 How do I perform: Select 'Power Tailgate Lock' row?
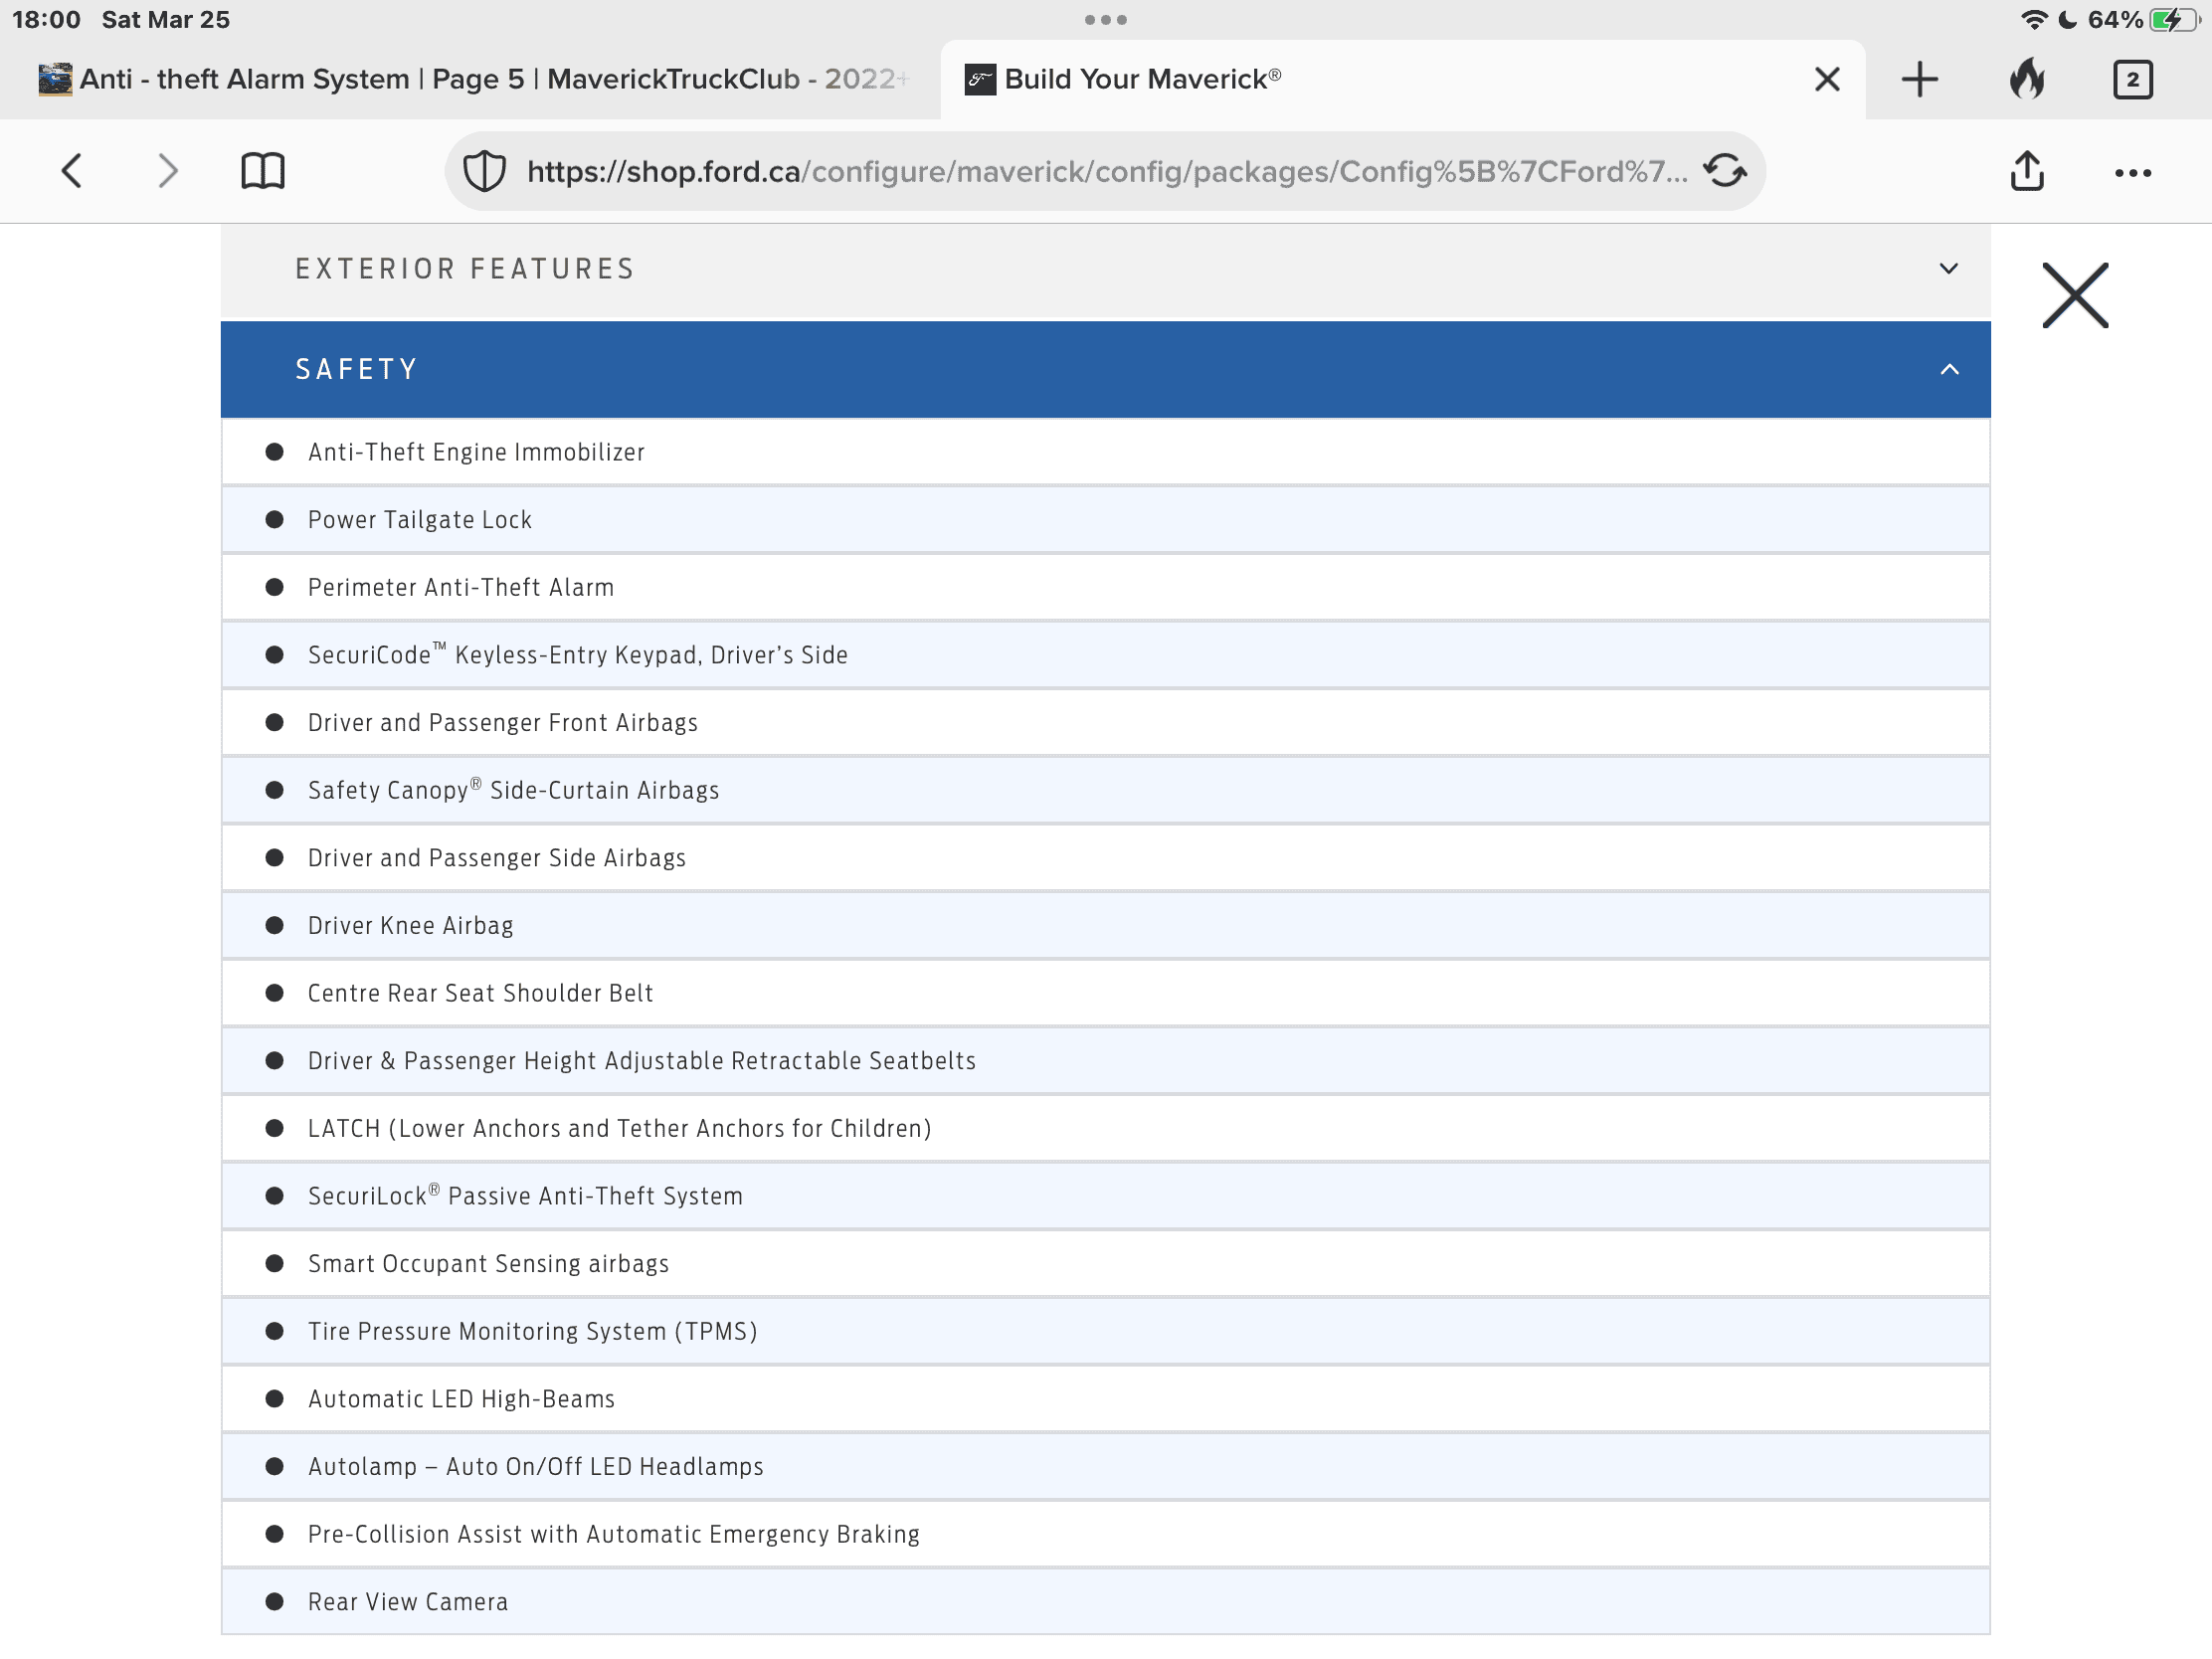pyautogui.click(x=1105, y=520)
